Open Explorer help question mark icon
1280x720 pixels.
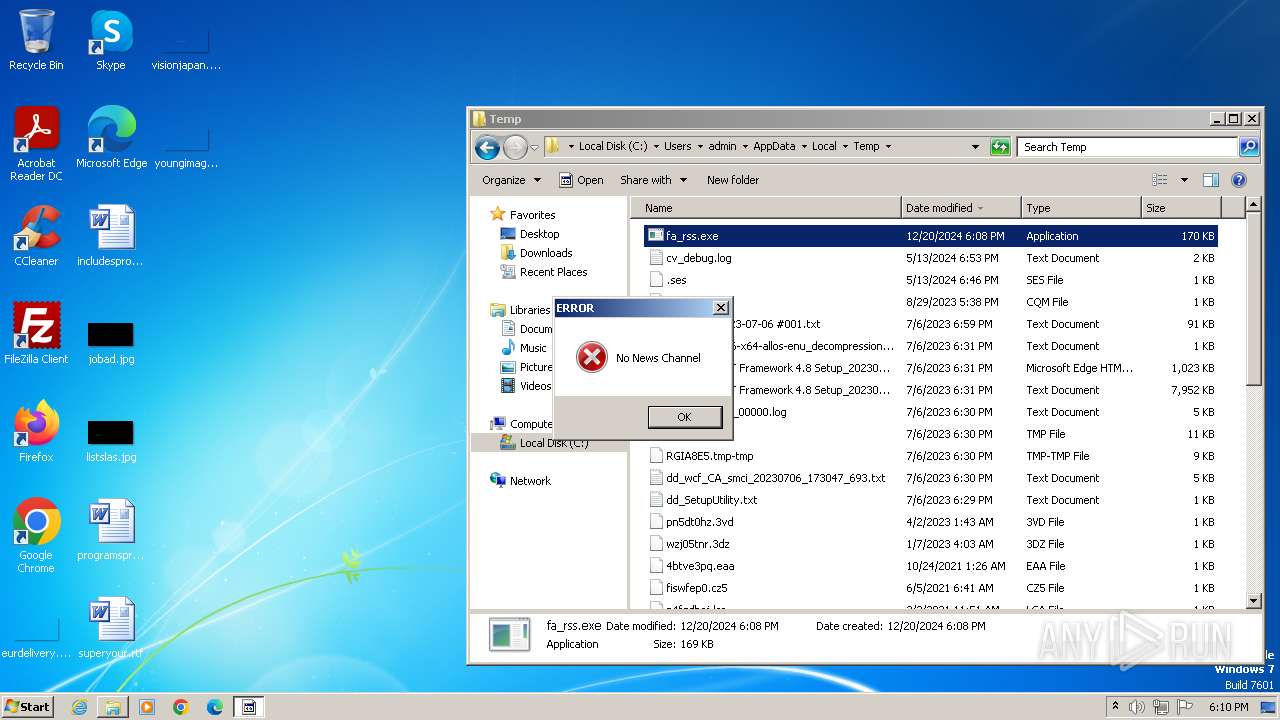pyautogui.click(x=1239, y=180)
